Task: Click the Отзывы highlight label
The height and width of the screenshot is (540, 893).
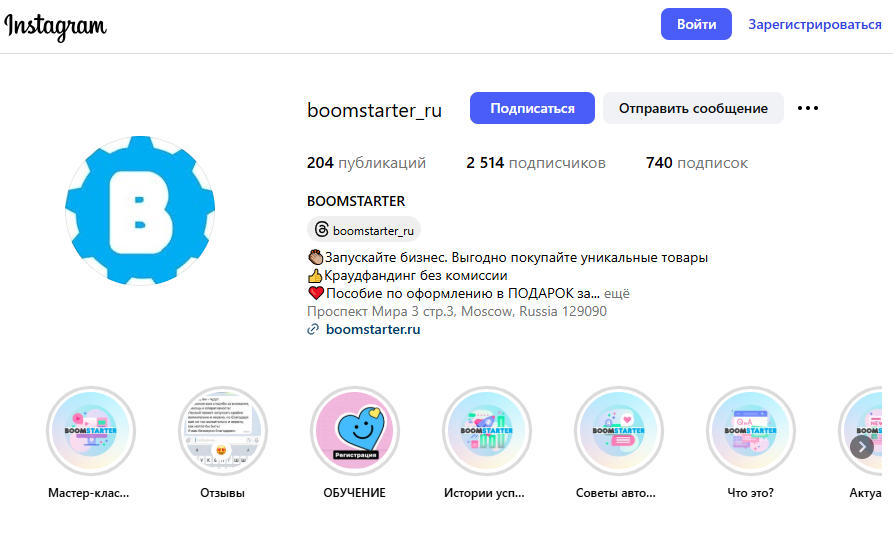Action: (222, 493)
